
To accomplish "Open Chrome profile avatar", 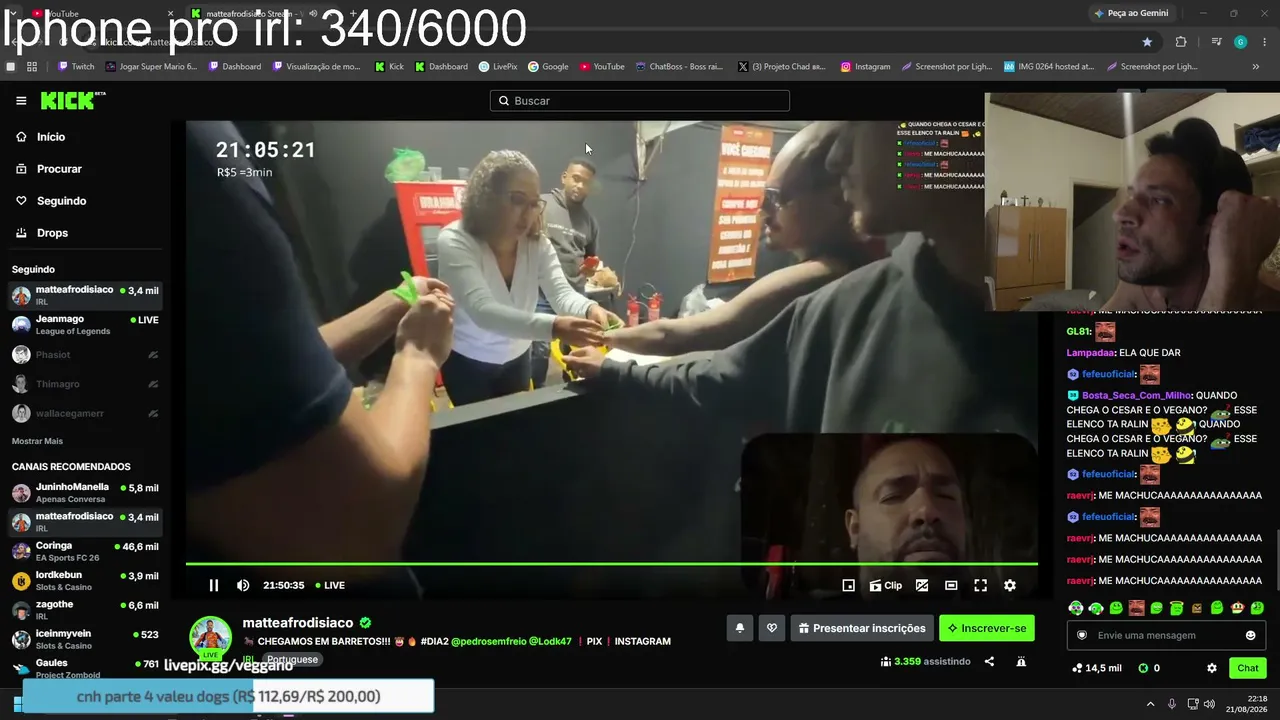I will (x=1241, y=42).
